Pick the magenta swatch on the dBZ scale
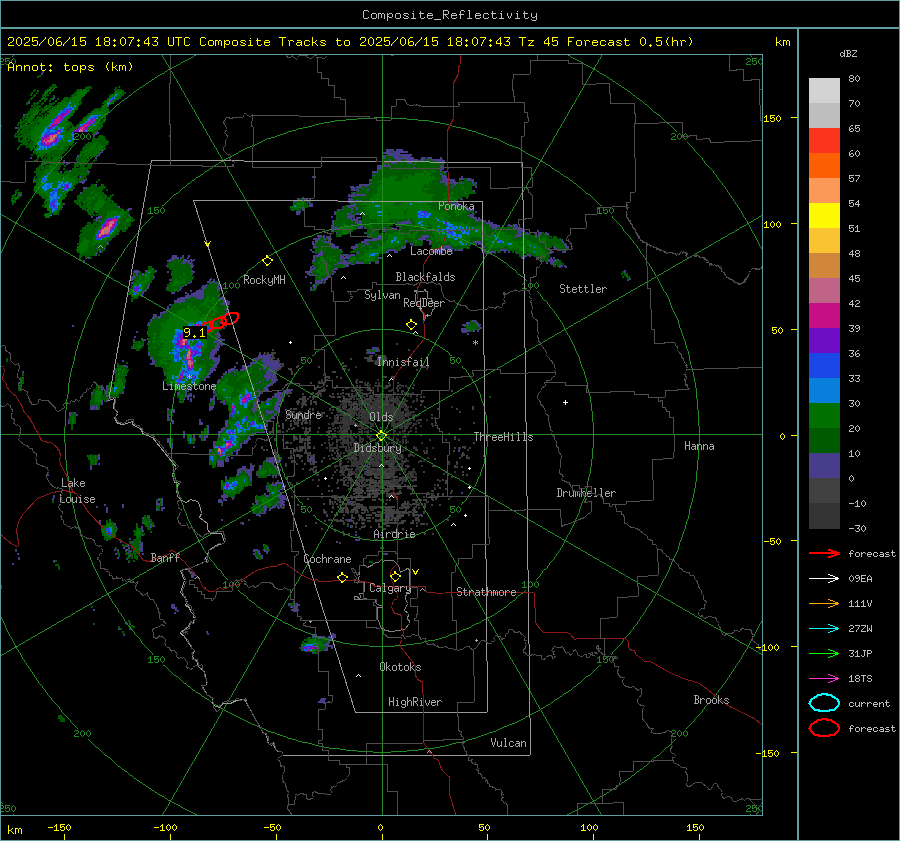The height and width of the screenshot is (841, 900). [x=824, y=315]
